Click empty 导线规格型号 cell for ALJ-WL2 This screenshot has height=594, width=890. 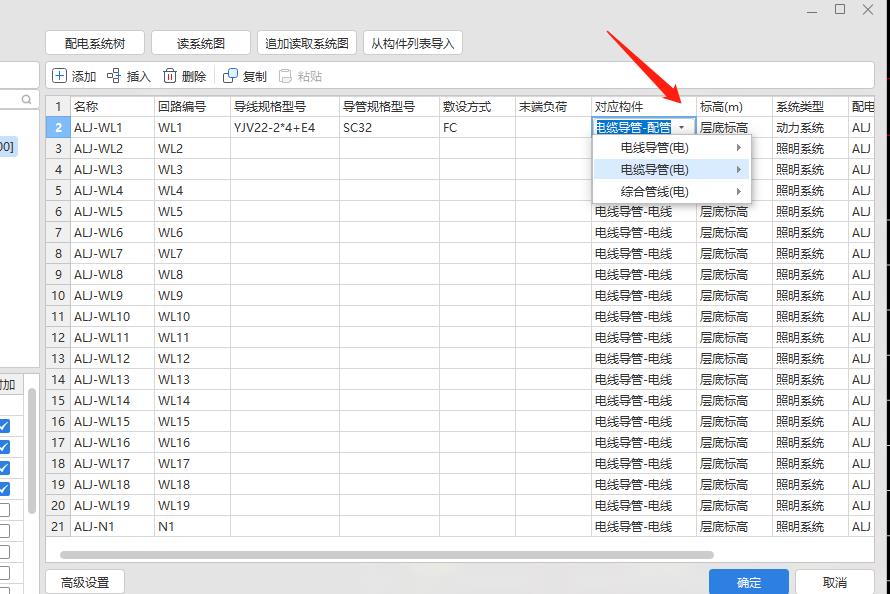coord(285,149)
